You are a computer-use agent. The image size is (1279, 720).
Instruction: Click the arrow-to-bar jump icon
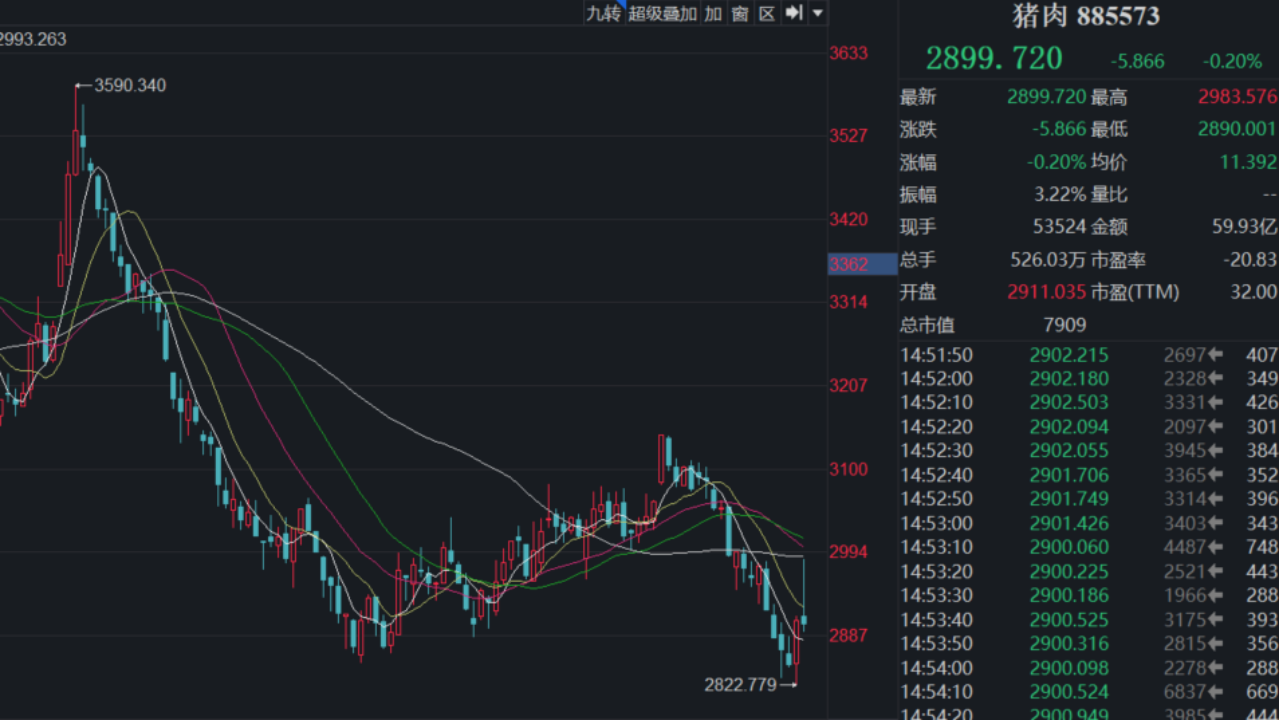[794, 13]
